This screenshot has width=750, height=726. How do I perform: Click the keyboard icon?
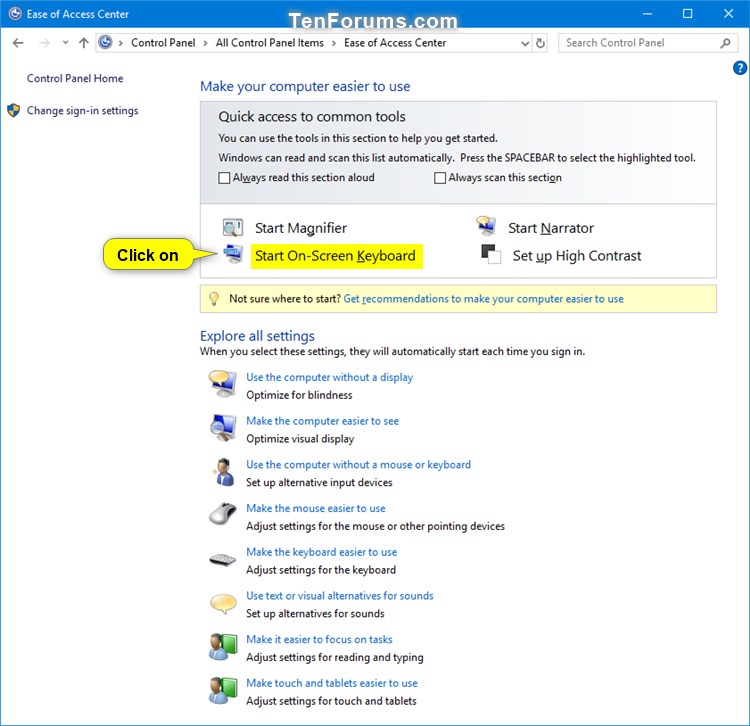pos(222,559)
